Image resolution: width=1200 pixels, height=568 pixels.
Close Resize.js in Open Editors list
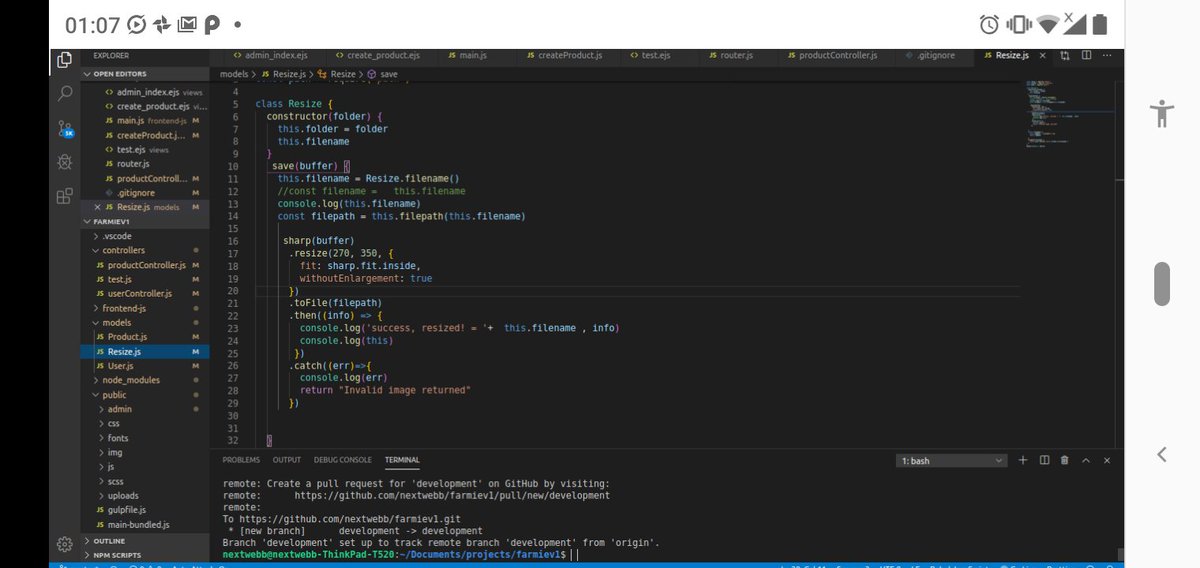tap(97, 207)
